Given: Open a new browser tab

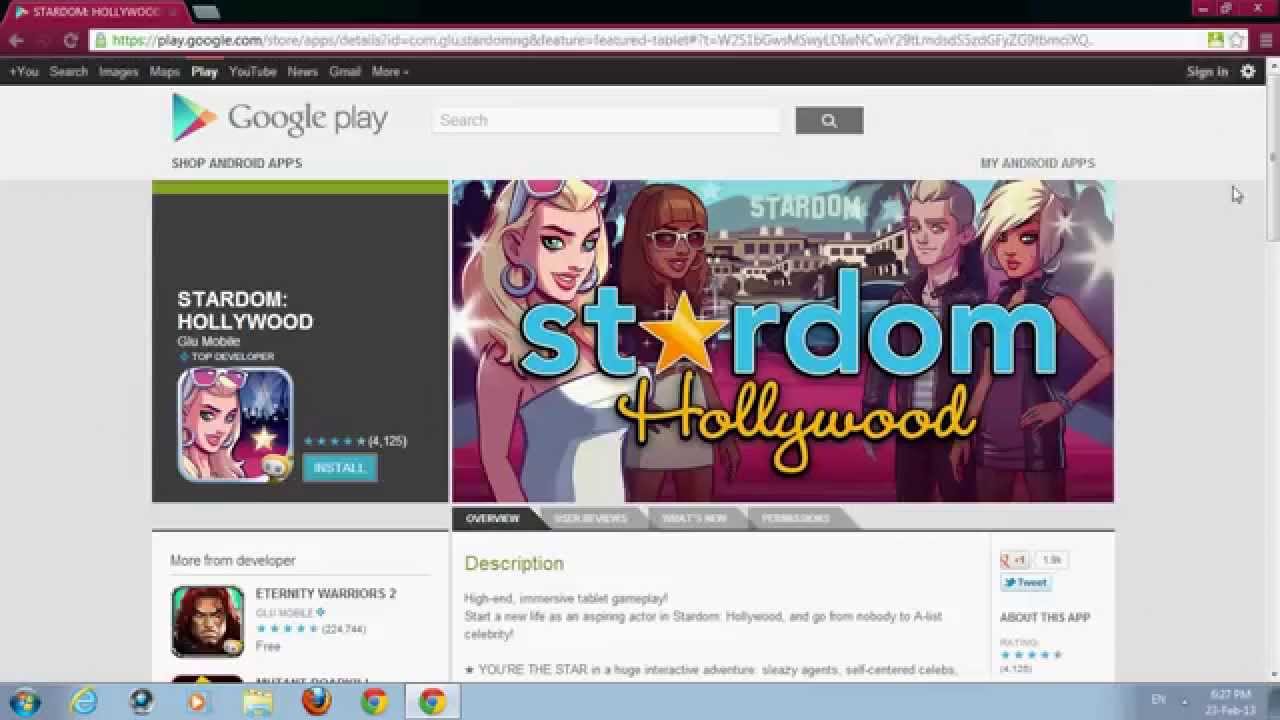Looking at the screenshot, I should (206, 12).
